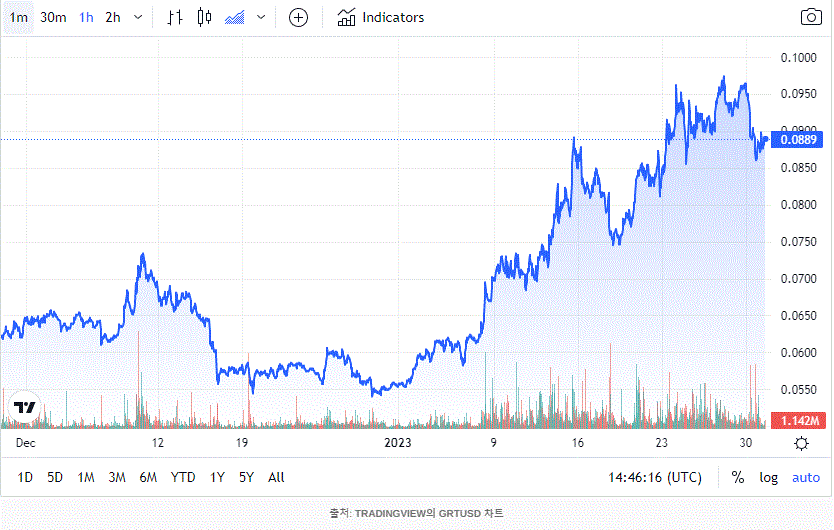Click the TRADINGVIEW GRTUSD source caption
The image size is (834, 530).
point(416,514)
